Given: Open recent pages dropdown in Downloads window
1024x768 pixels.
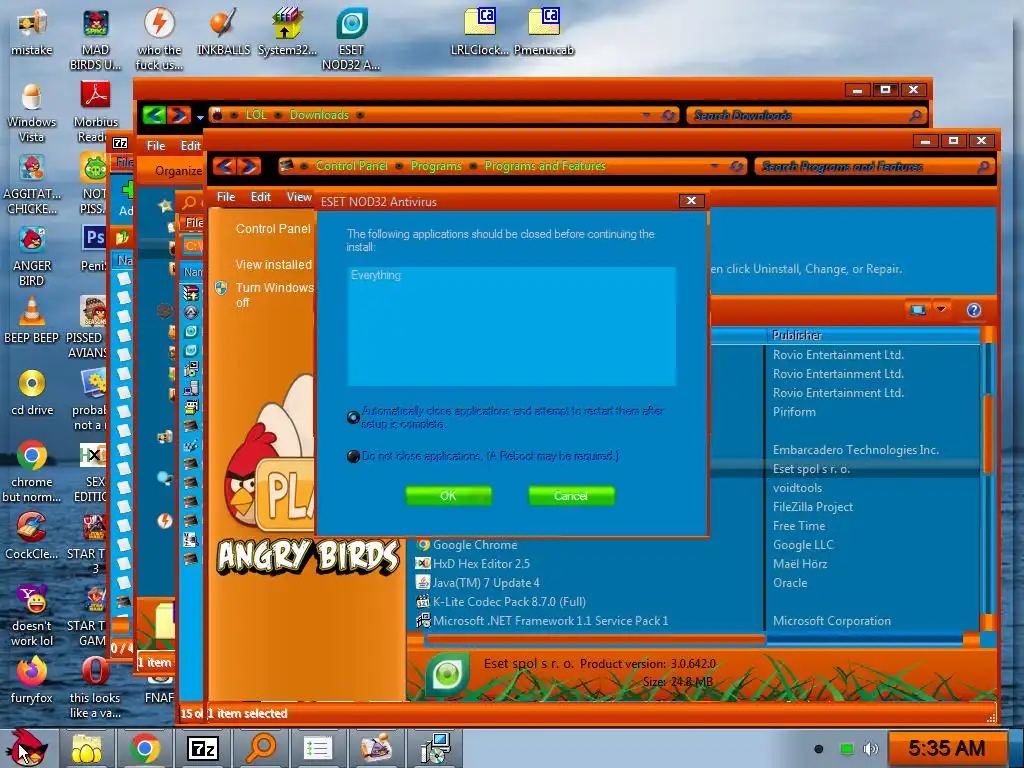Looking at the screenshot, I should [200, 118].
